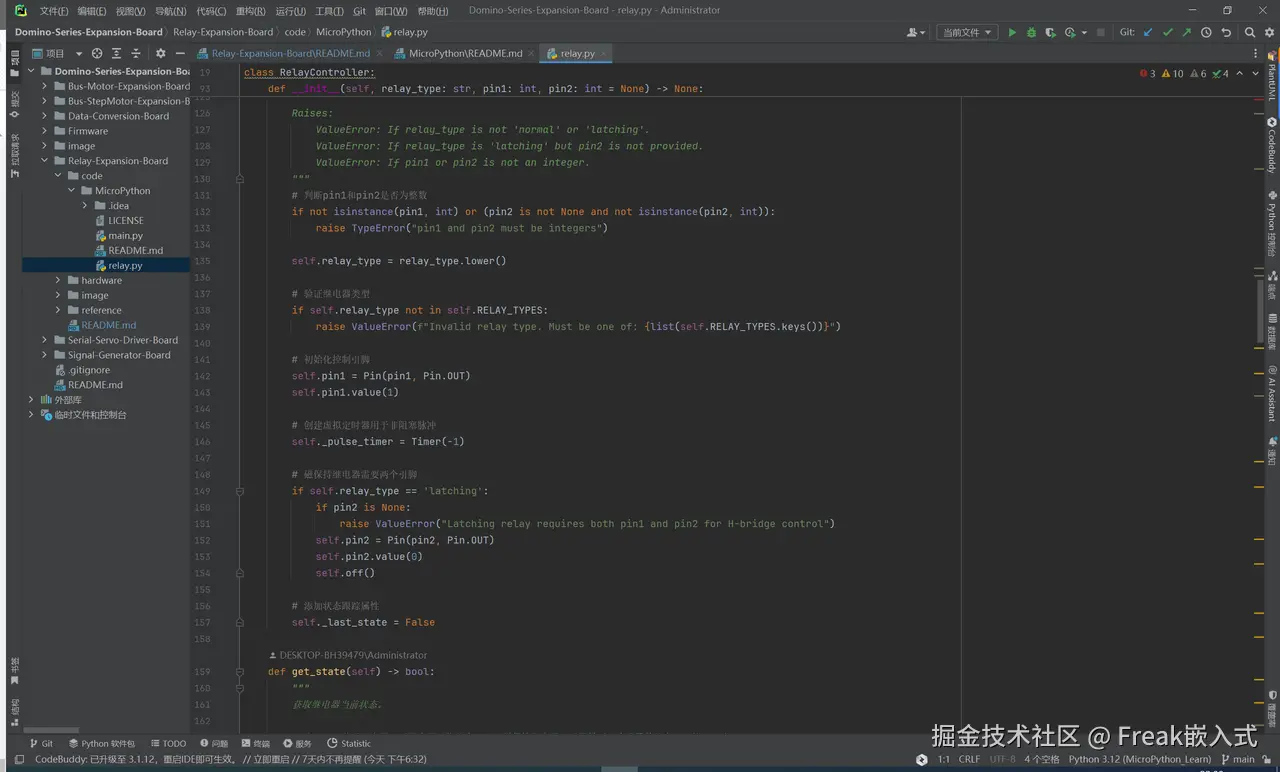Toggle the Git tool window at bottom
The height and width of the screenshot is (772, 1280).
tap(41, 743)
